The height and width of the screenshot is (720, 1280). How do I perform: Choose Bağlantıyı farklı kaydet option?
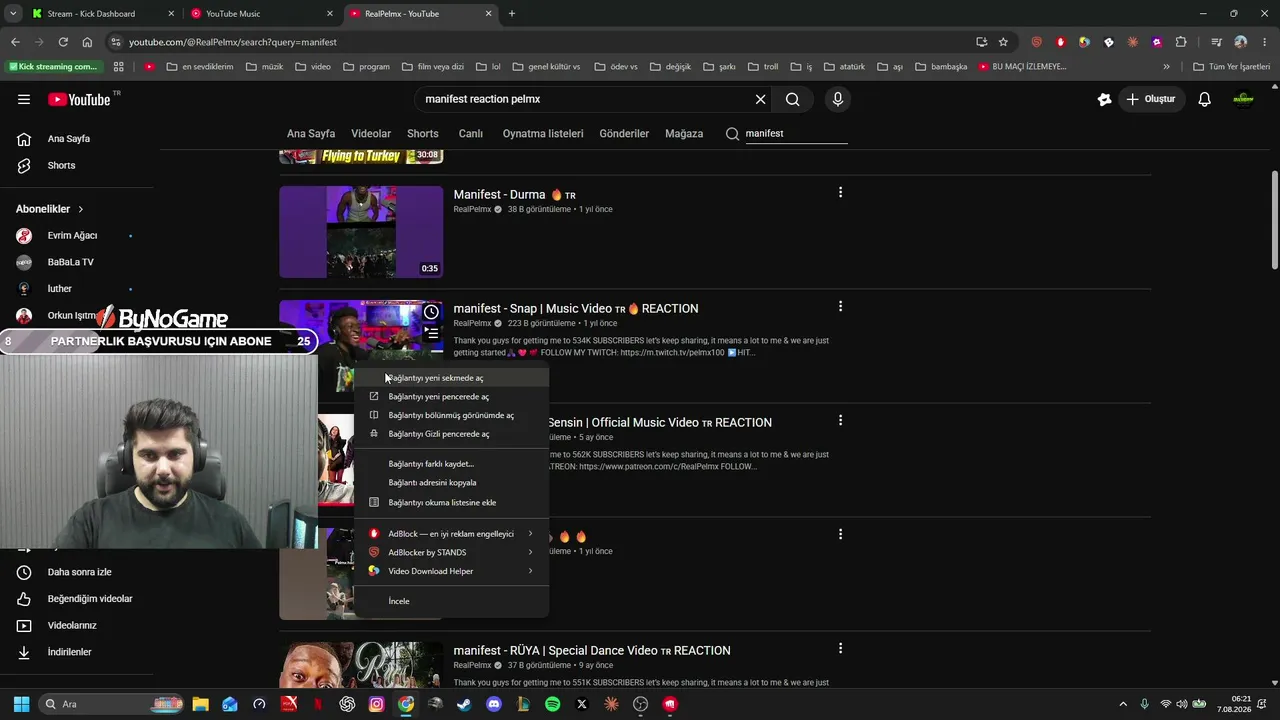(x=451, y=464)
